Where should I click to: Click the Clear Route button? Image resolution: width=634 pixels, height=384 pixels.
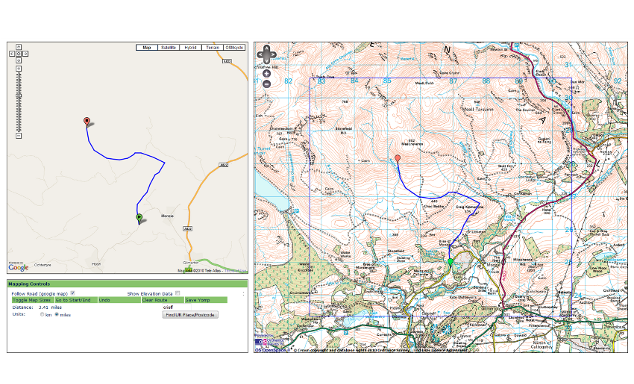pyautogui.click(x=163, y=300)
